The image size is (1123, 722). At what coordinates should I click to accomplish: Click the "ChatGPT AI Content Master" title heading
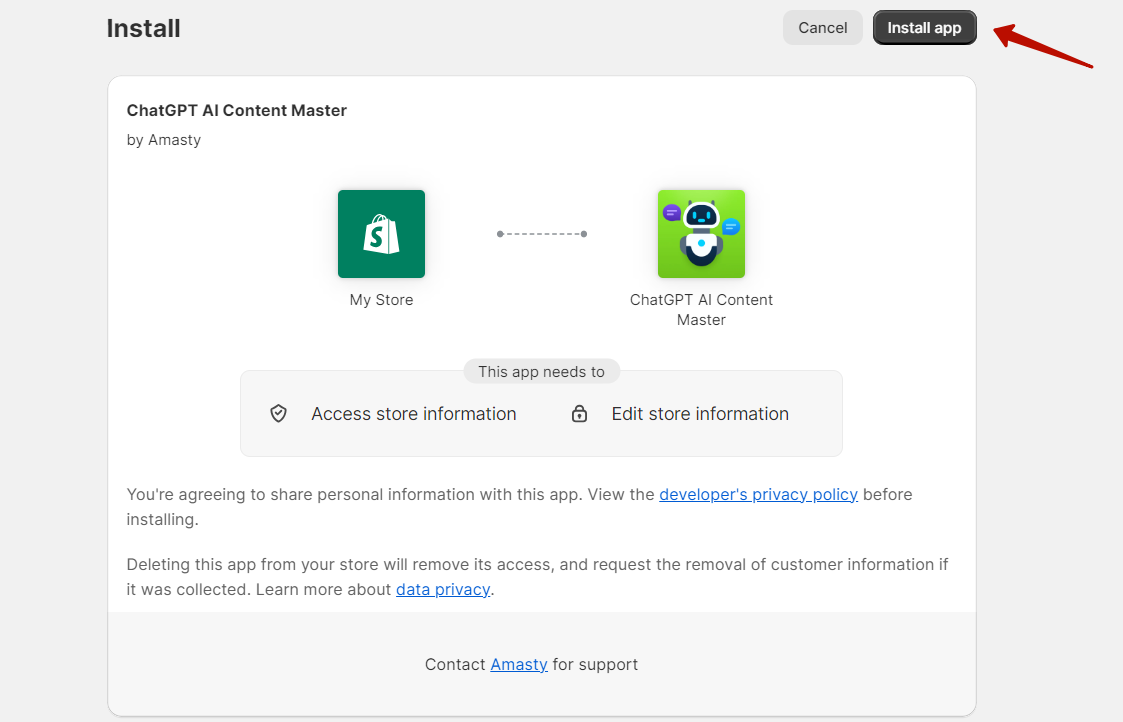point(236,110)
